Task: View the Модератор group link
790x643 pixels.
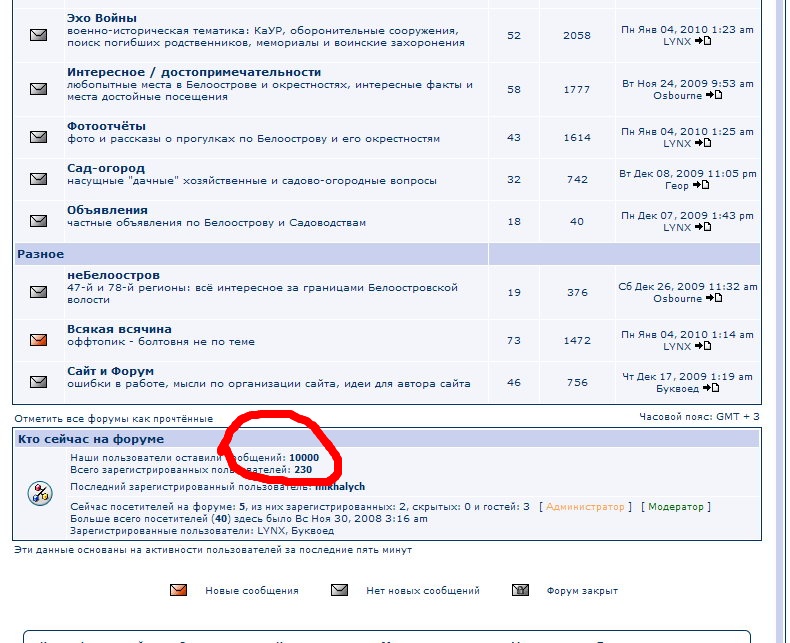Action: pos(675,507)
